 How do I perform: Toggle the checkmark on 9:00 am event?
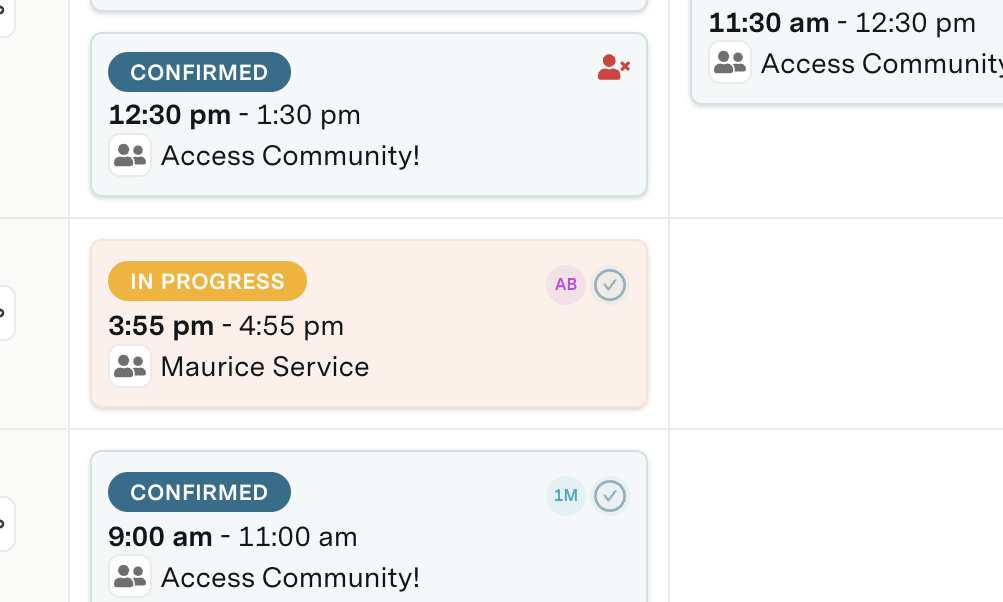tap(610, 496)
